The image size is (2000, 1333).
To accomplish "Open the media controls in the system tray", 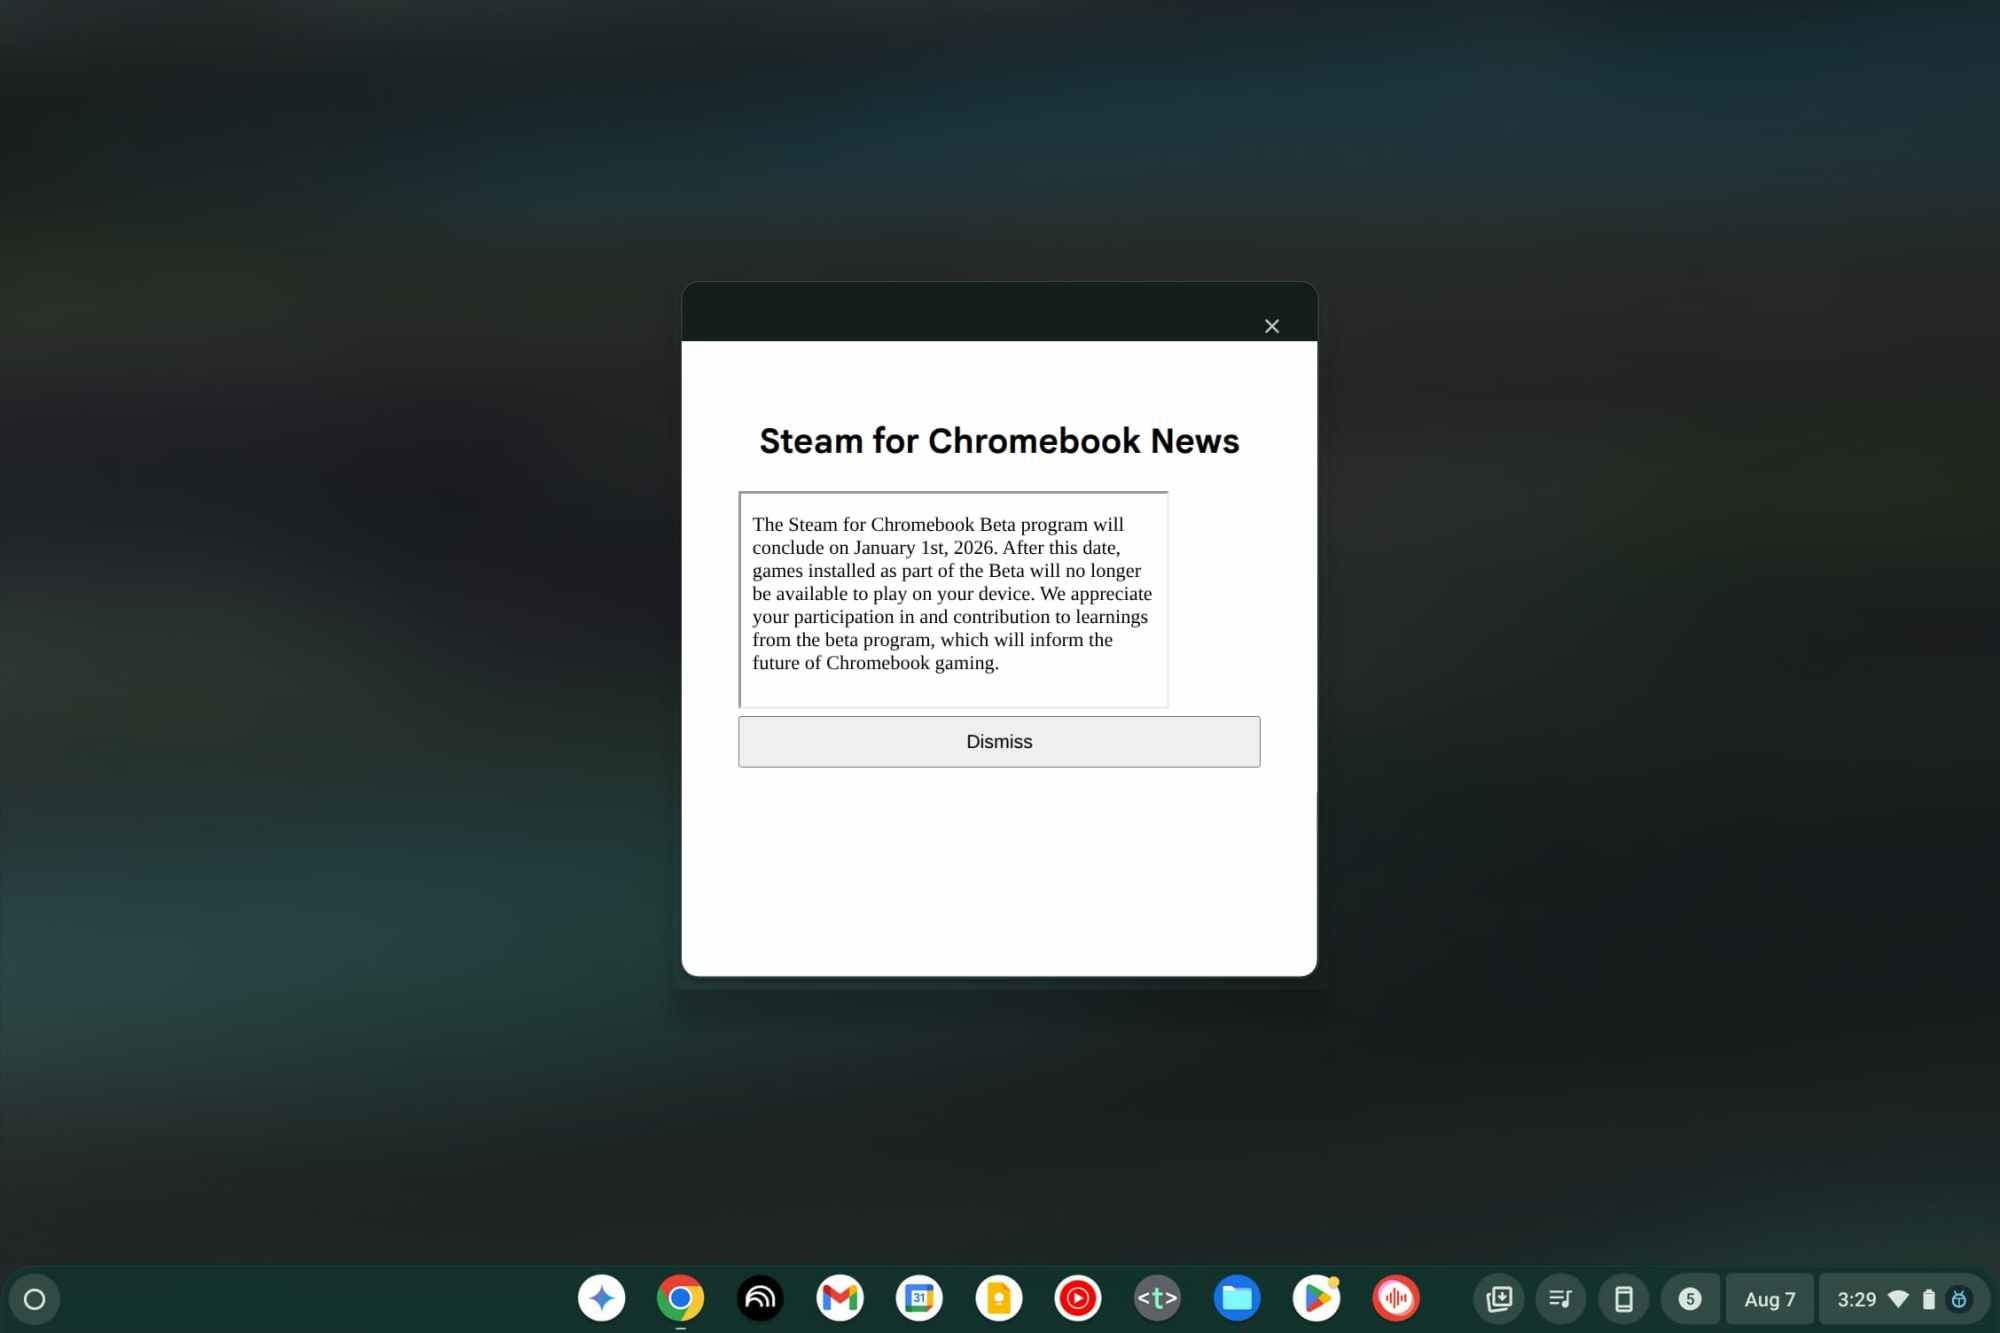I will (x=1561, y=1298).
